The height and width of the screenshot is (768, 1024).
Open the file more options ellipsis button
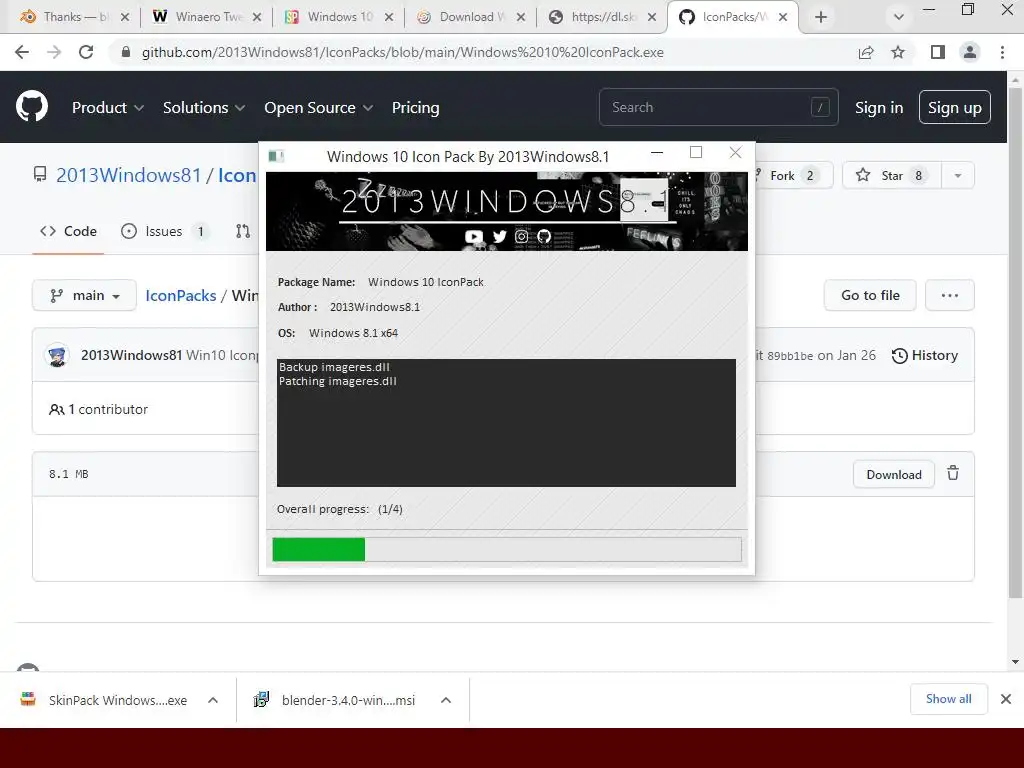click(950, 295)
